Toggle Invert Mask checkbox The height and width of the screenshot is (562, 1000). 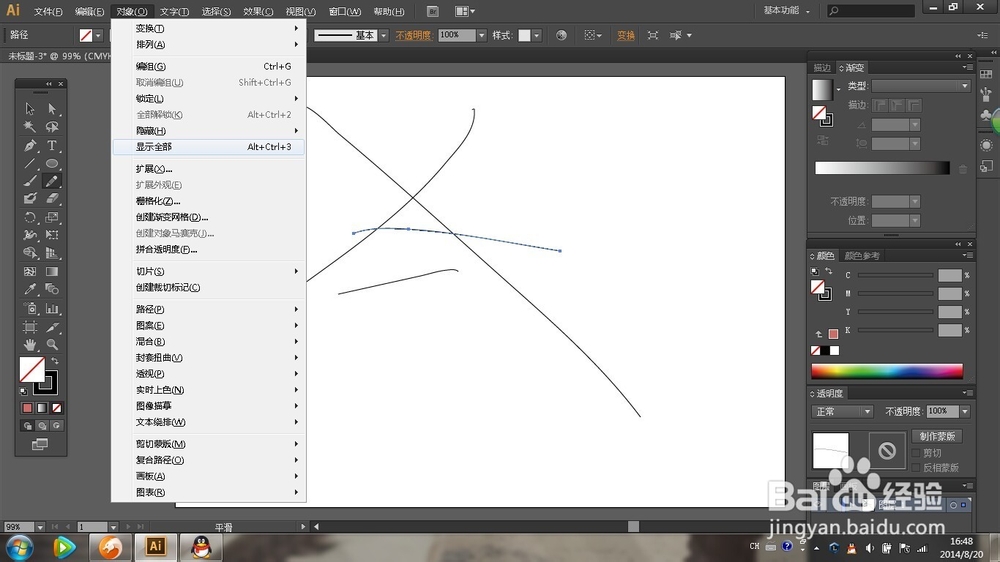916,468
